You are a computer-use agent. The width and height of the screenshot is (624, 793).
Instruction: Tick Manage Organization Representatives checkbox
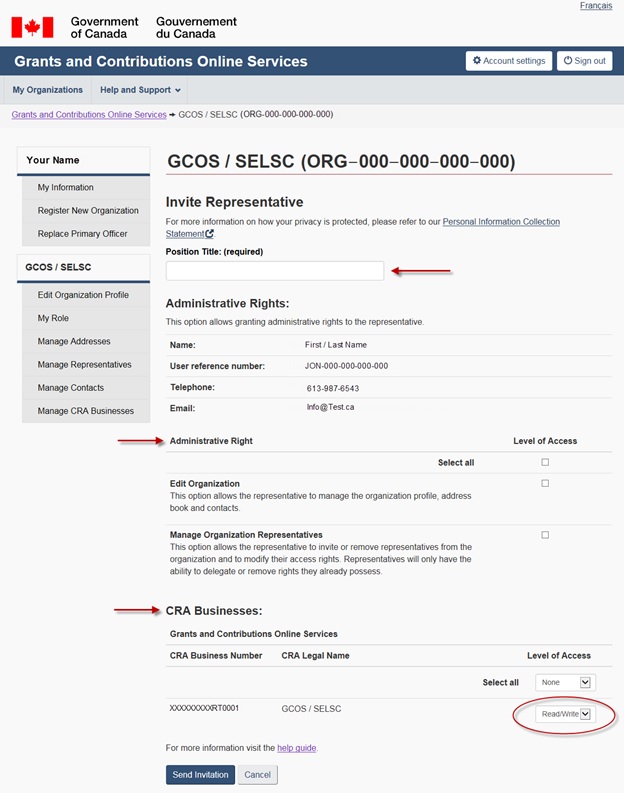(x=545, y=535)
